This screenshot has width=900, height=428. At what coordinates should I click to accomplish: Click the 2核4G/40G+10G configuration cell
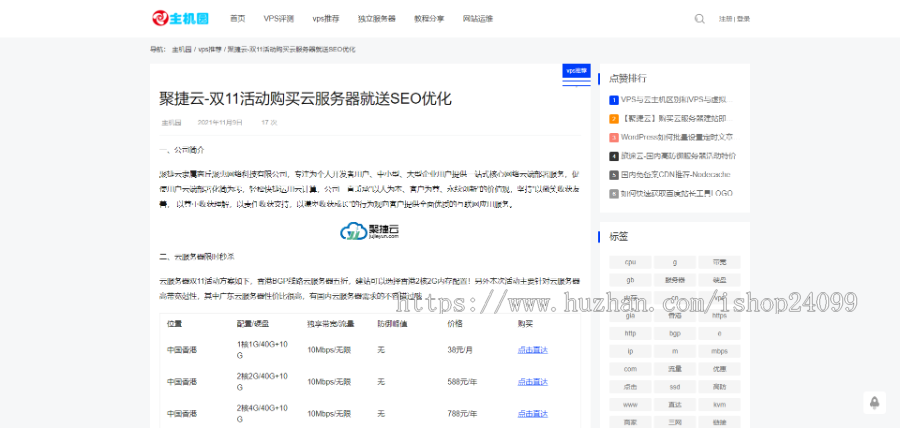(x=262, y=413)
